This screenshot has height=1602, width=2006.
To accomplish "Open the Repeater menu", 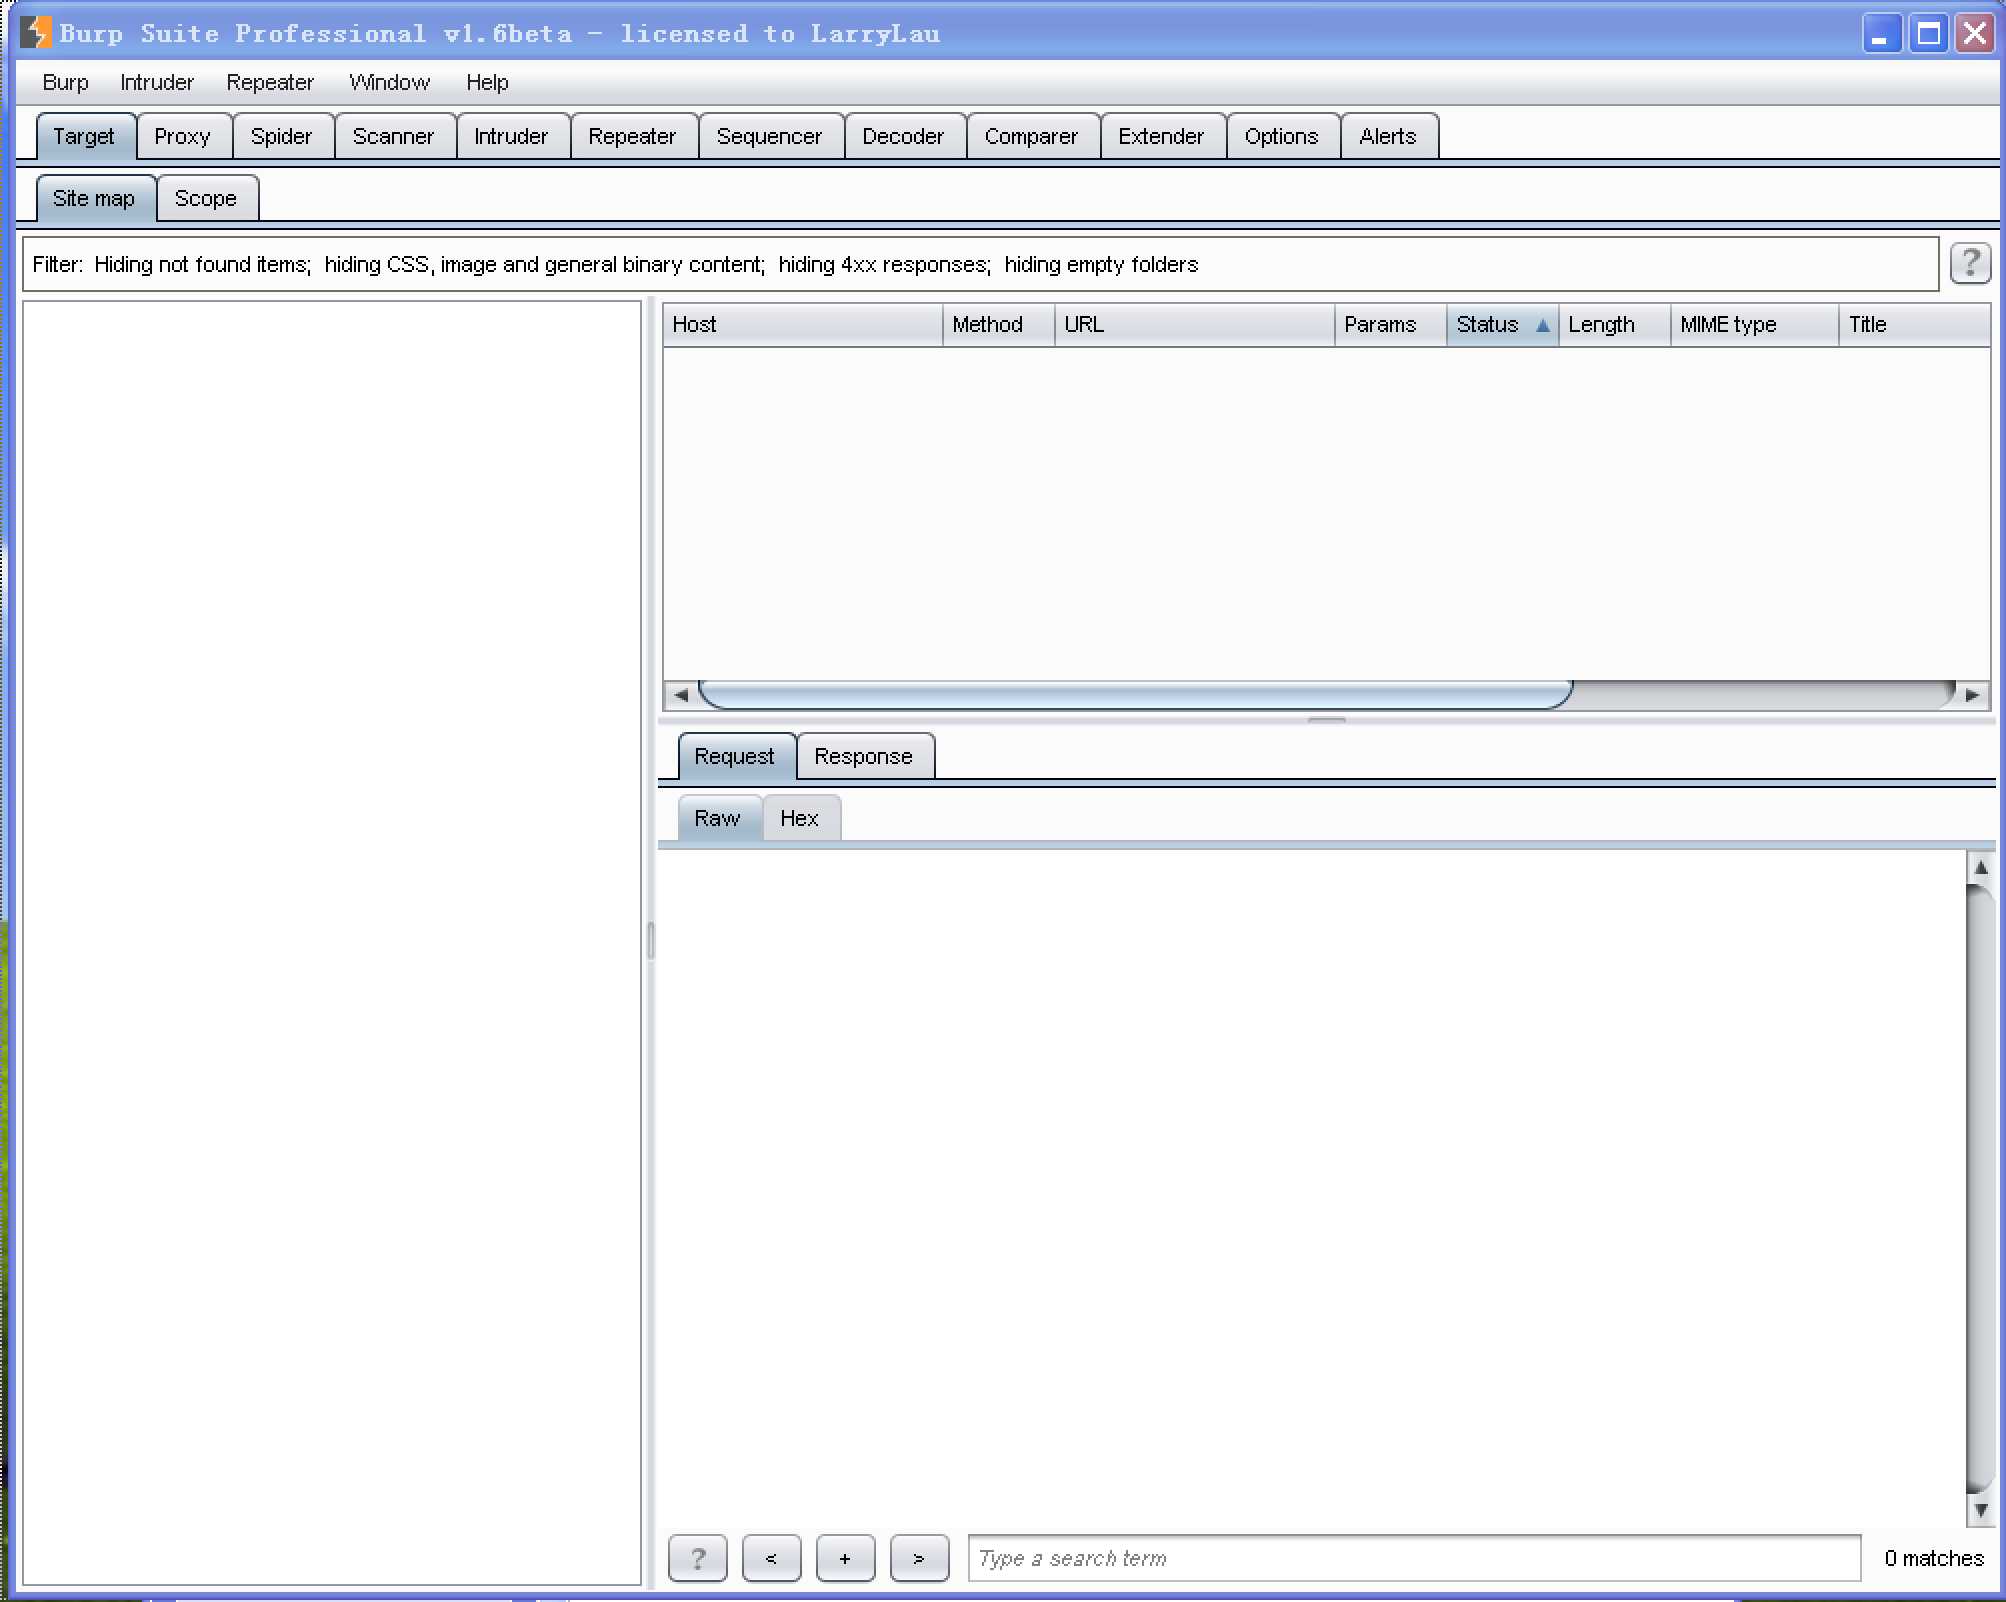I will pos(270,82).
